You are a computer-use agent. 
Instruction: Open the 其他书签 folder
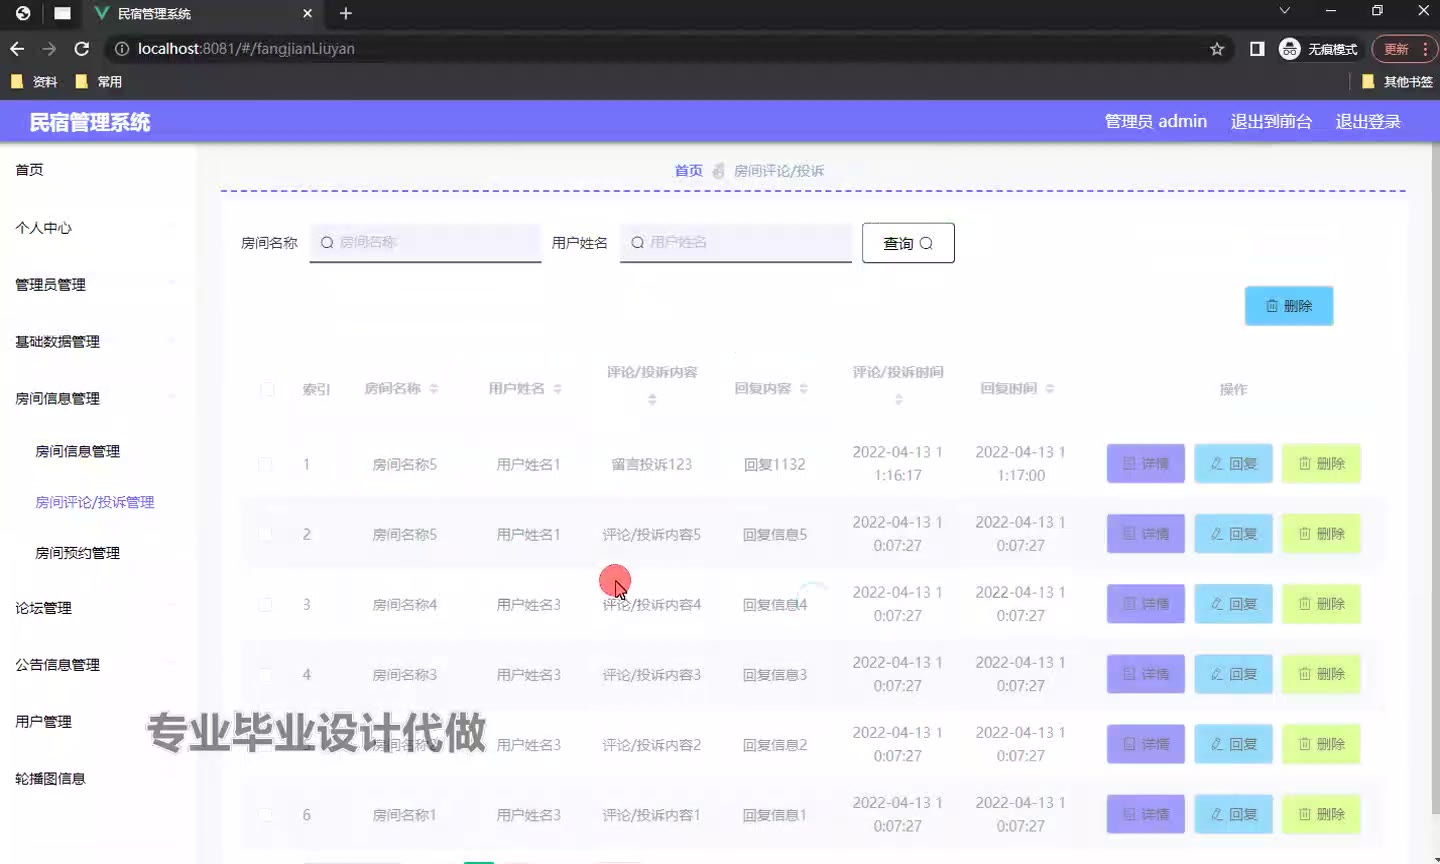pyautogui.click(x=1397, y=82)
